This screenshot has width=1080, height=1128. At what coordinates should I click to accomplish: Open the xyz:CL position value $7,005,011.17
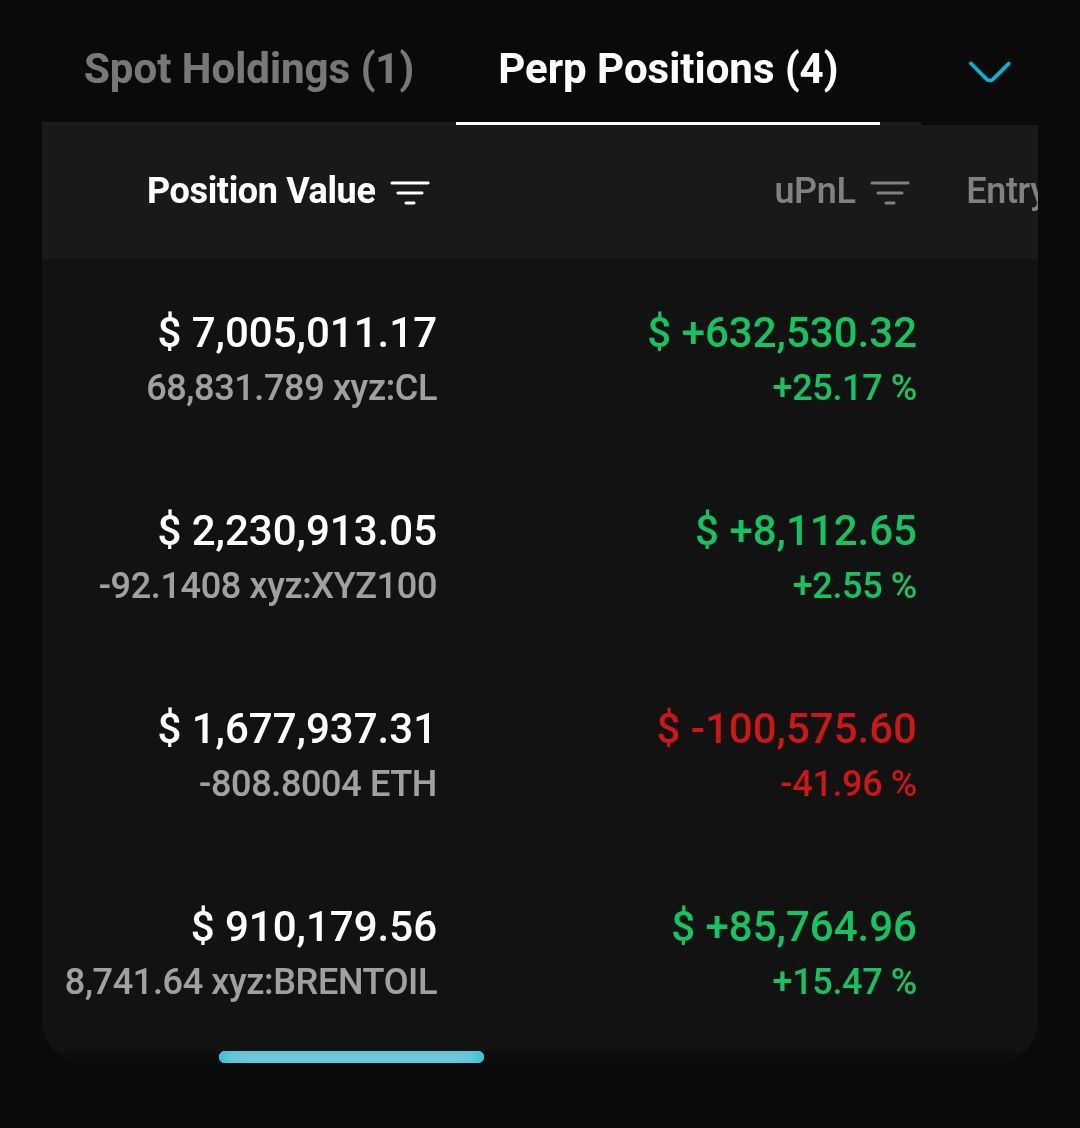point(297,333)
